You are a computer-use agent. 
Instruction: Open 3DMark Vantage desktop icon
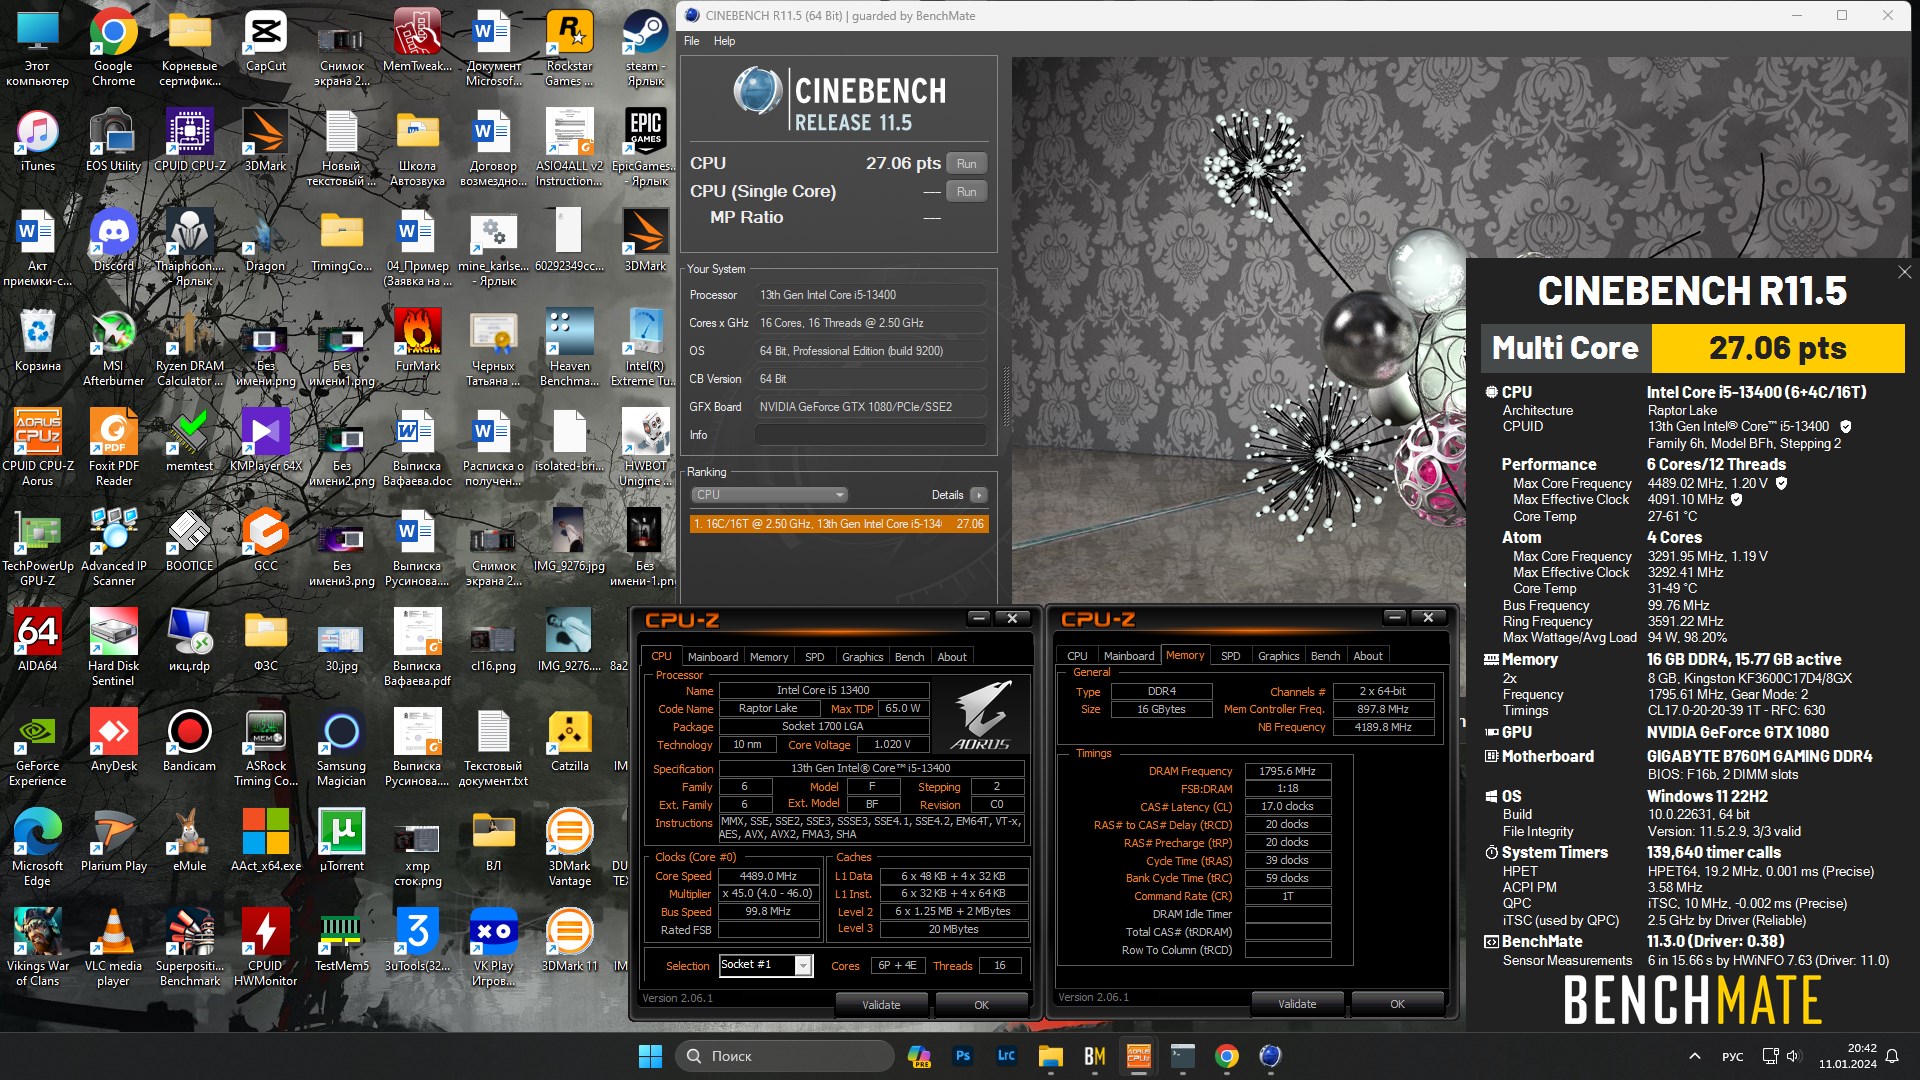tap(569, 847)
